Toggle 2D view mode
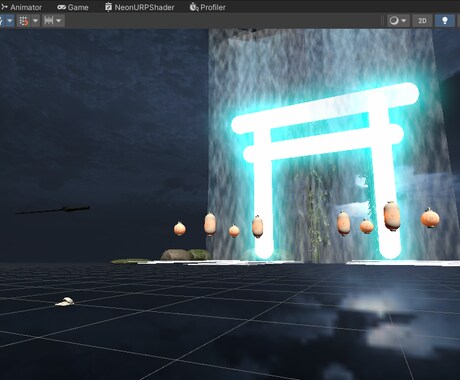Viewport: 460px width, 380px height. tap(422, 21)
